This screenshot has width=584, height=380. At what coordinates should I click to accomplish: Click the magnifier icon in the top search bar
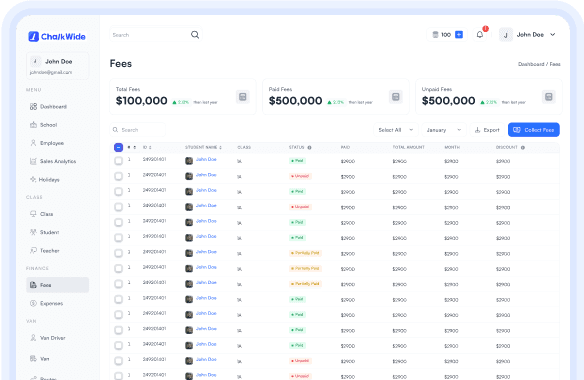[195, 35]
